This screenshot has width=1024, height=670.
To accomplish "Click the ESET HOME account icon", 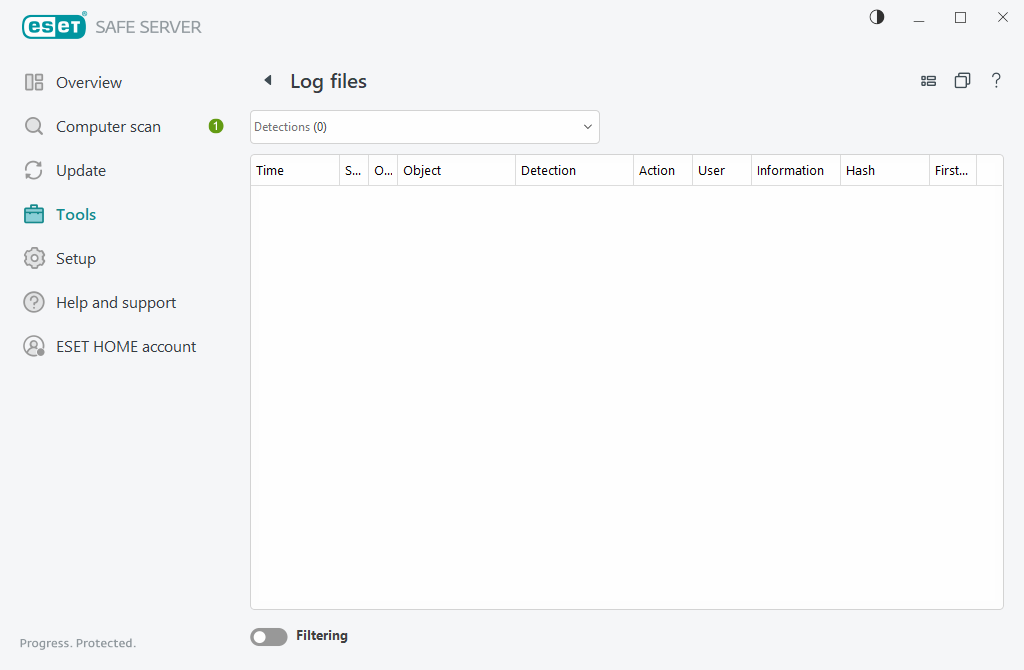I will click(x=33, y=346).
